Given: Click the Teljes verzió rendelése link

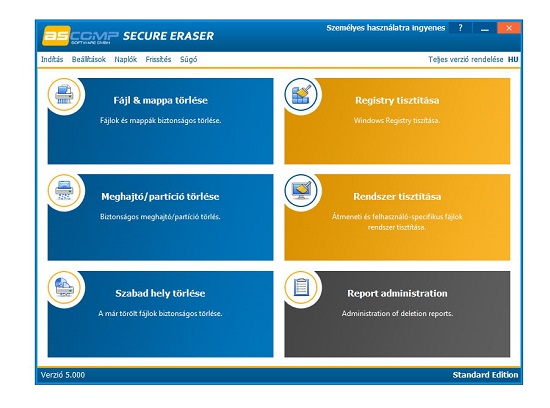Looking at the screenshot, I should [x=465, y=59].
